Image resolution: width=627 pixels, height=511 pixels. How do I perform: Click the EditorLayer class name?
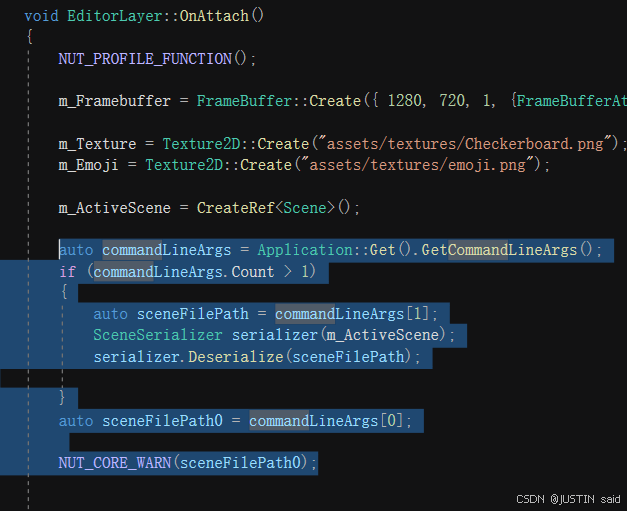(110, 16)
